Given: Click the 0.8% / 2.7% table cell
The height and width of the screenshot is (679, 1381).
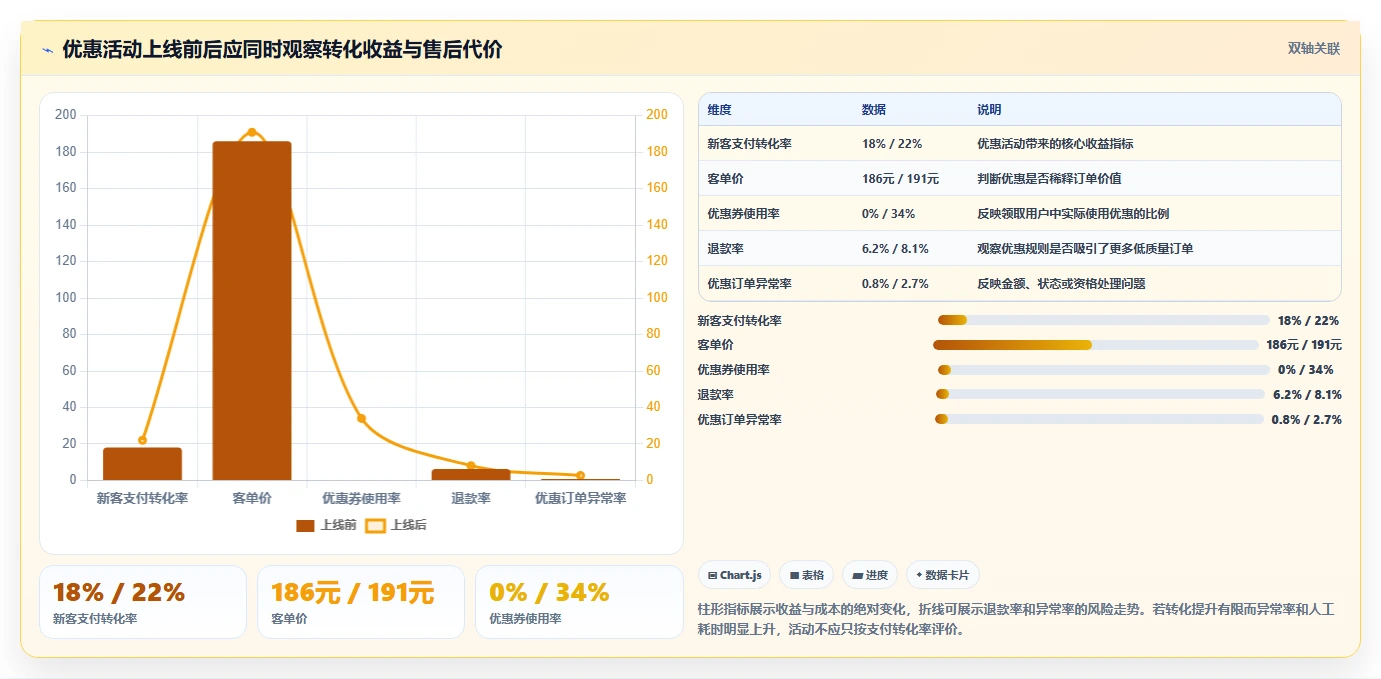Looking at the screenshot, I should (895, 284).
